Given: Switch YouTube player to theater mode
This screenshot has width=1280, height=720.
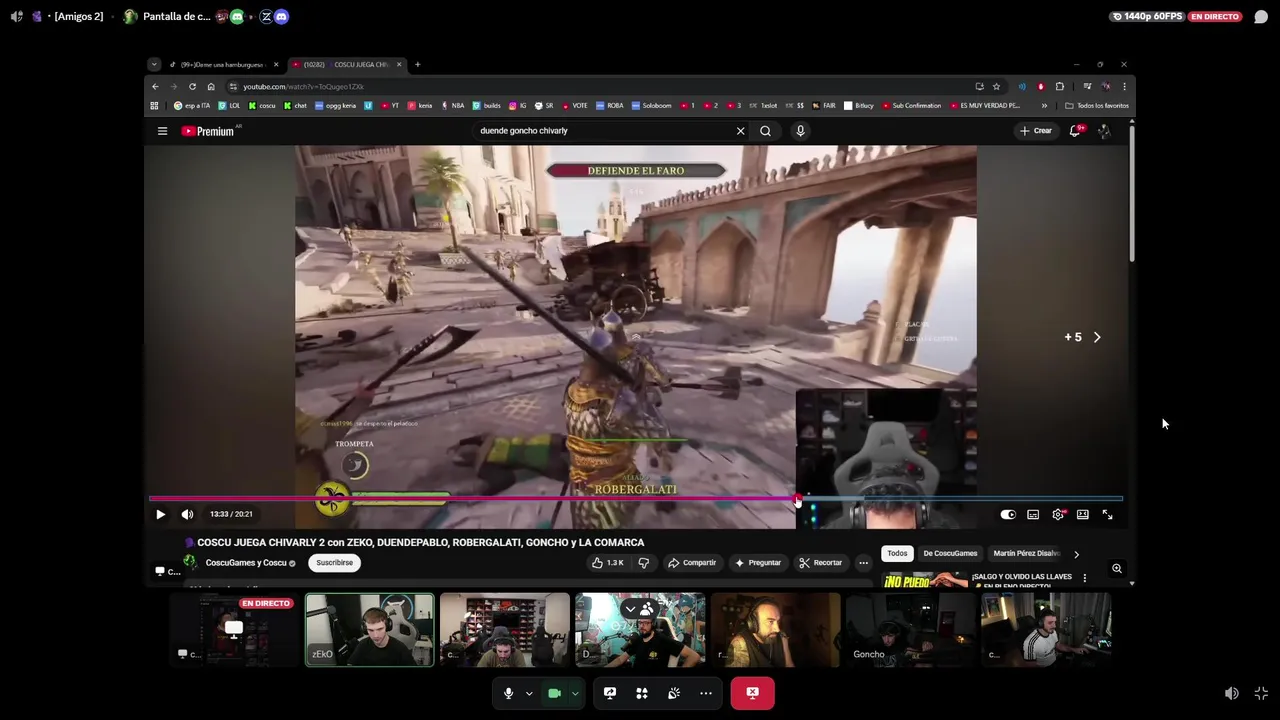Looking at the screenshot, I should [1082, 514].
